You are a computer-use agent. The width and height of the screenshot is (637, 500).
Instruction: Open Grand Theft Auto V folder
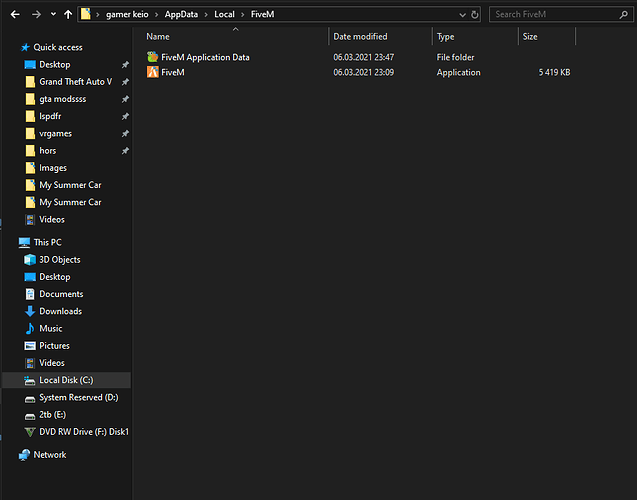point(76,82)
